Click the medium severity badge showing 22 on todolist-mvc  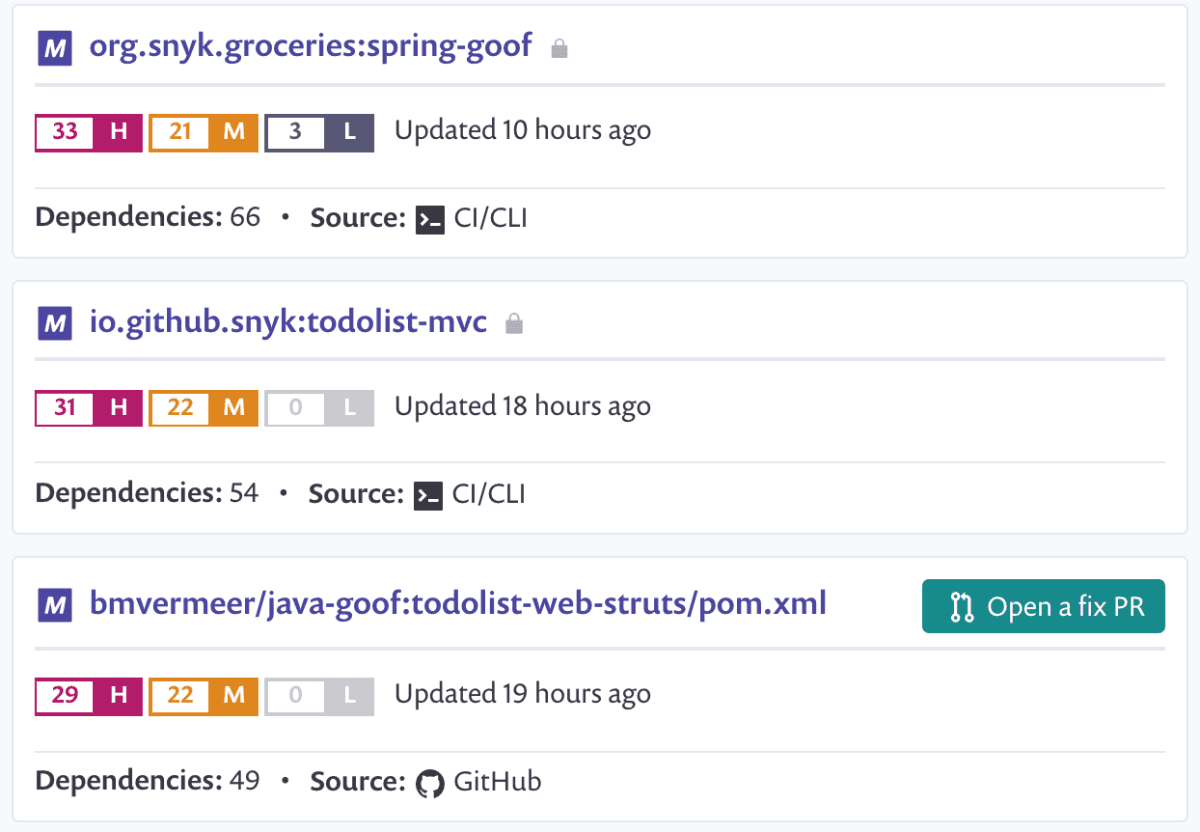click(x=203, y=408)
